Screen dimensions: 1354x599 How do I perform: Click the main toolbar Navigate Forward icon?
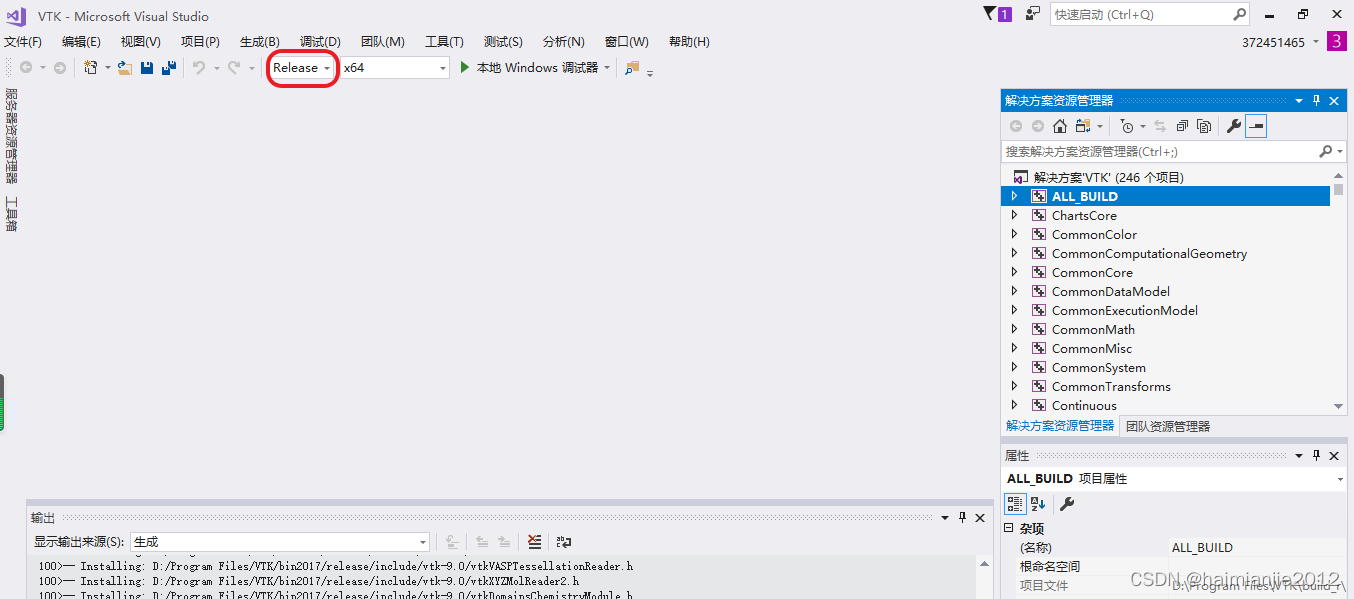60,68
